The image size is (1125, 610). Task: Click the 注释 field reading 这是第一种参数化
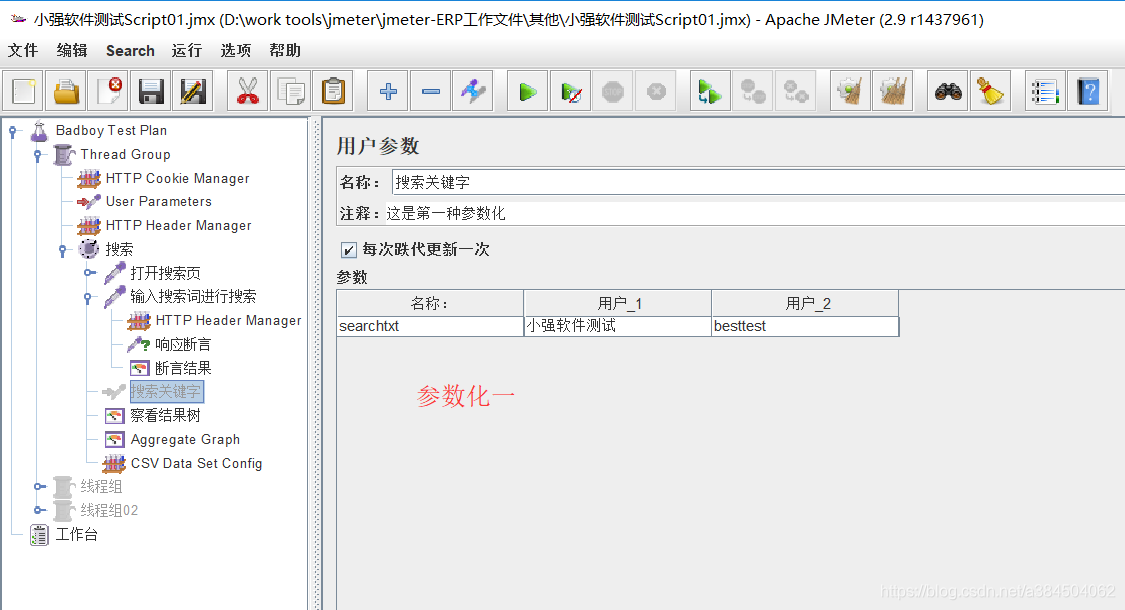tap(755, 213)
